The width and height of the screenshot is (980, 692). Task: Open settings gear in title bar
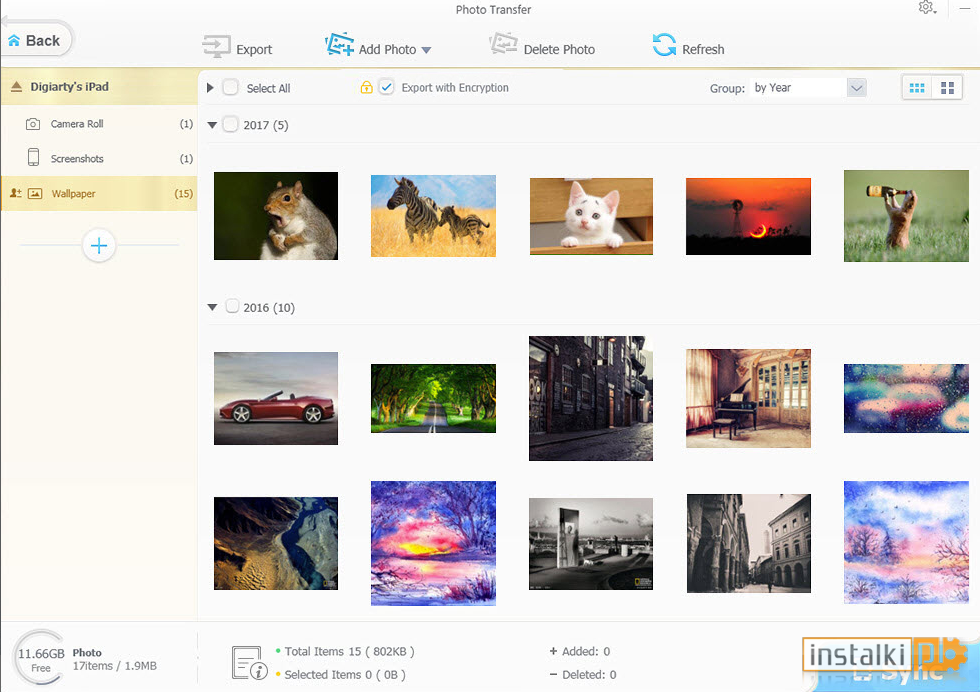tap(926, 8)
